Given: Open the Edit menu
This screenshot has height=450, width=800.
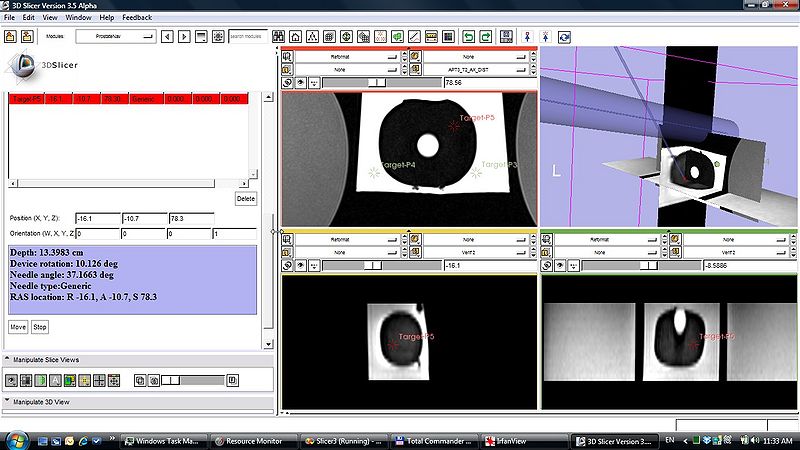Looking at the screenshot, I should coord(29,17).
